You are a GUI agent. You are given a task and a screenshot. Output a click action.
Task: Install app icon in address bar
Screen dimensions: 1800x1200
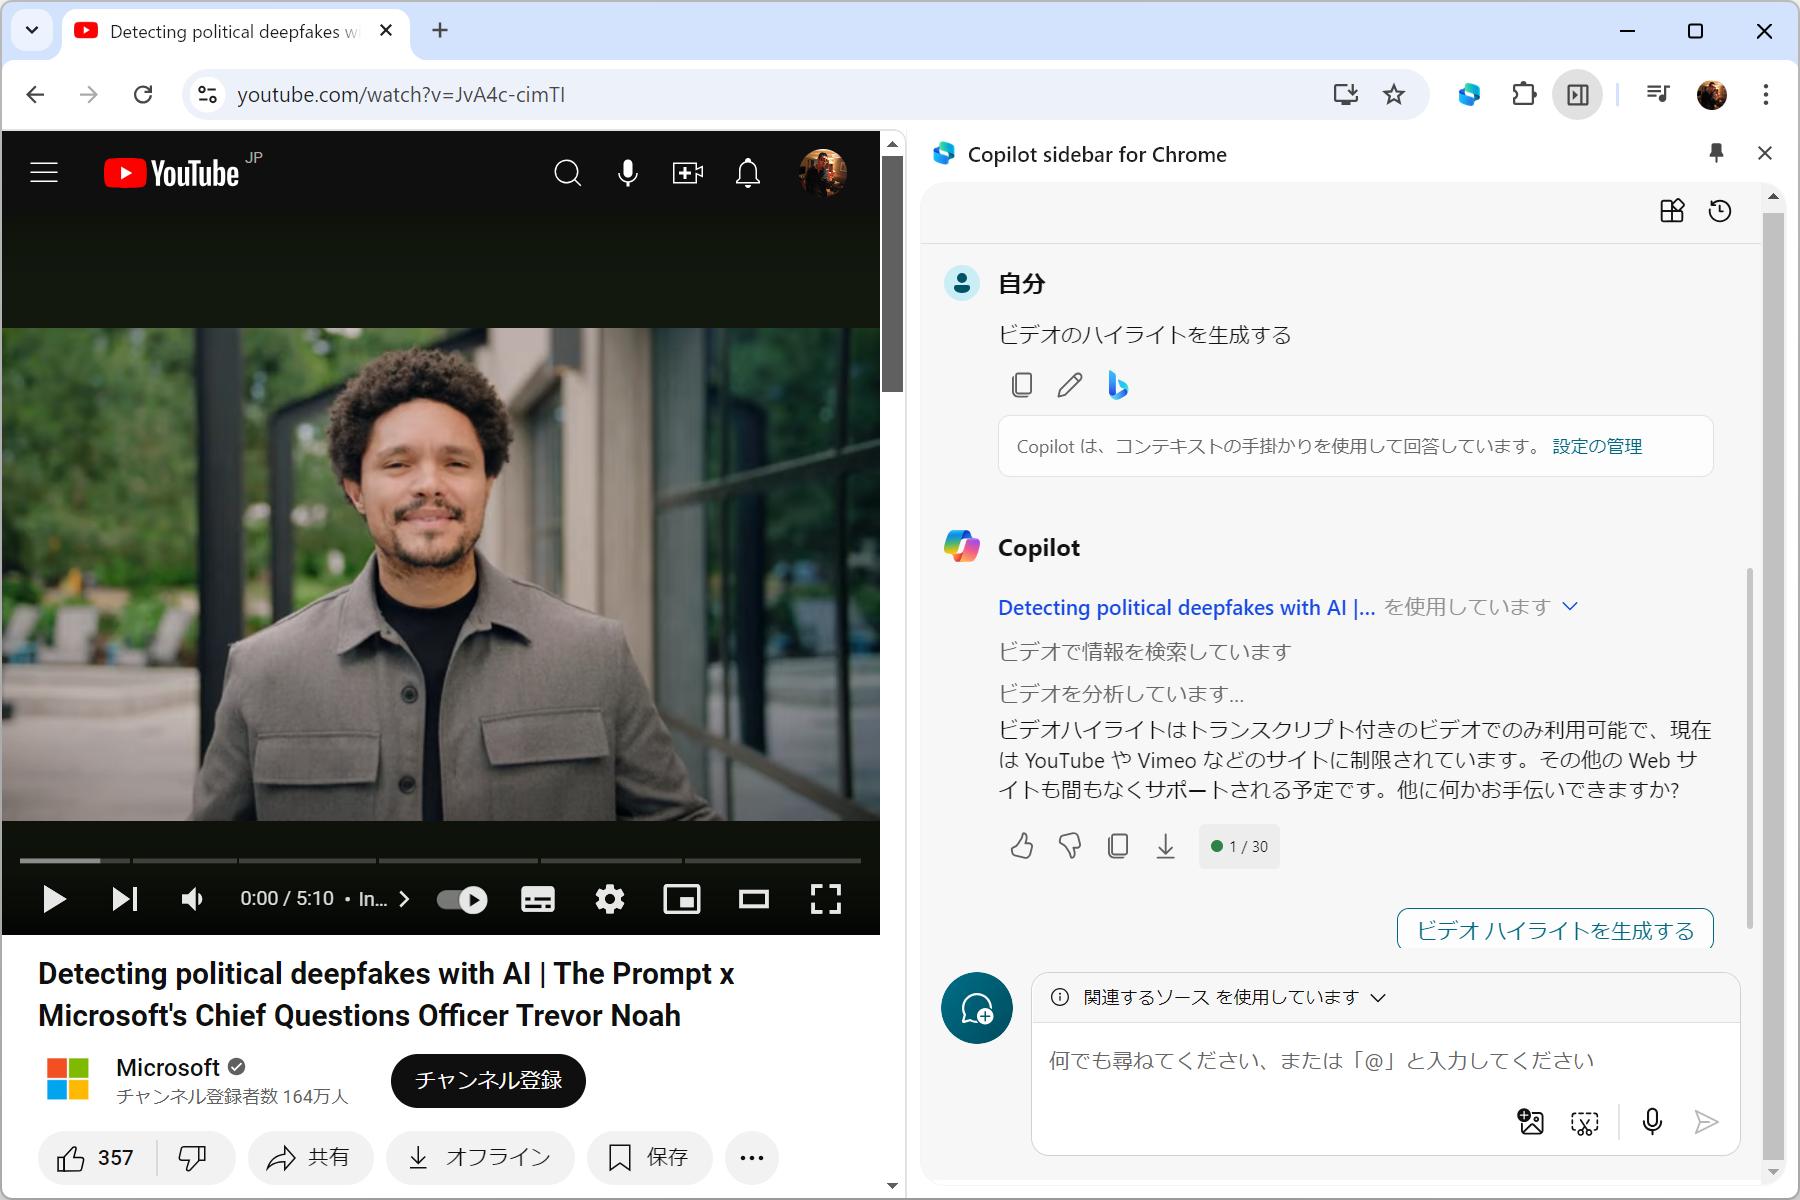tap(1346, 94)
